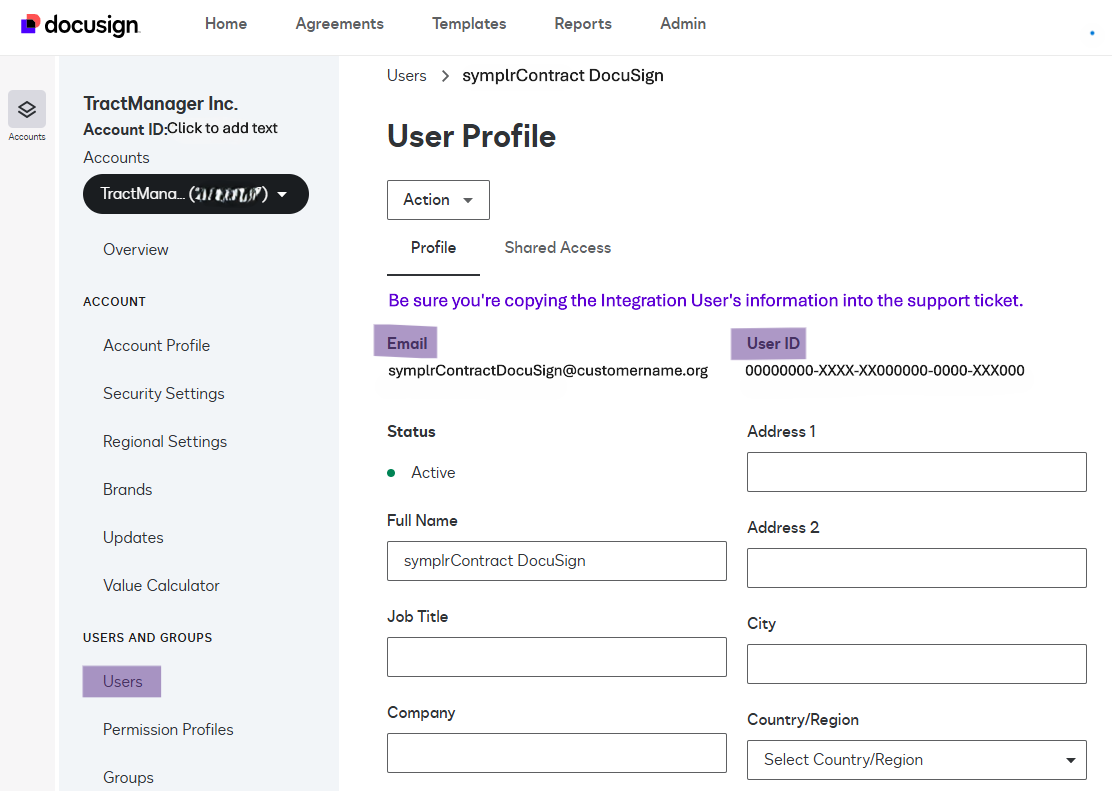This screenshot has height=792, width=1112.
Task: Open the Select Country/Region dropdown
Action: [916, 759]
